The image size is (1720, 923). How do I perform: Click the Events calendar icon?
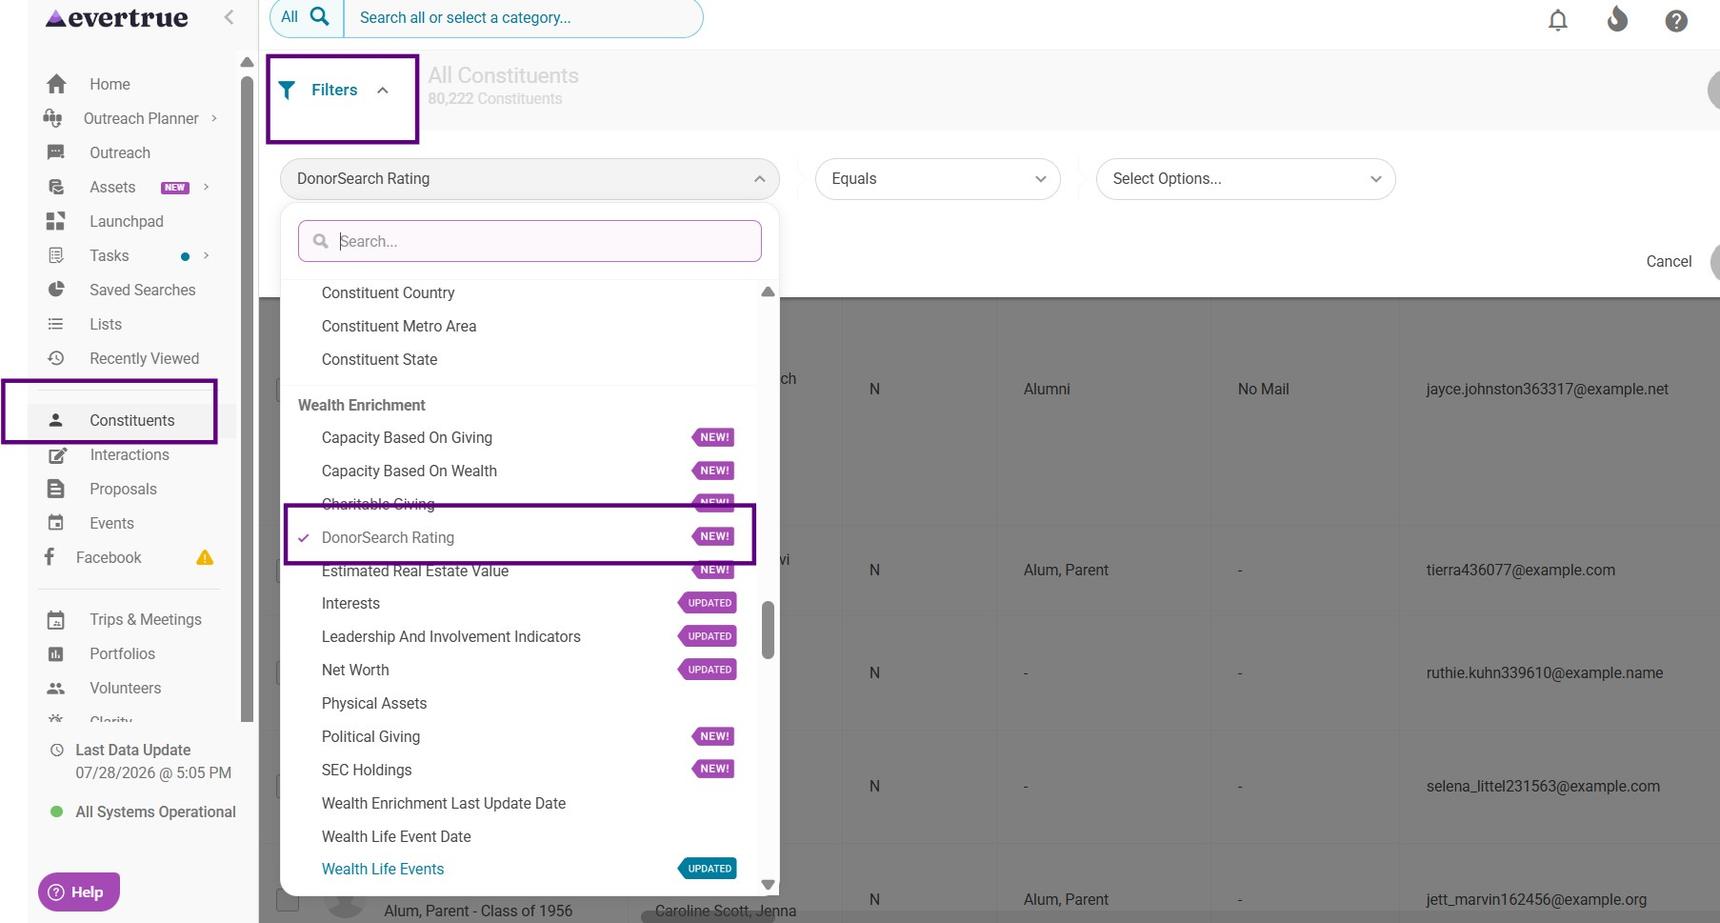56,523
